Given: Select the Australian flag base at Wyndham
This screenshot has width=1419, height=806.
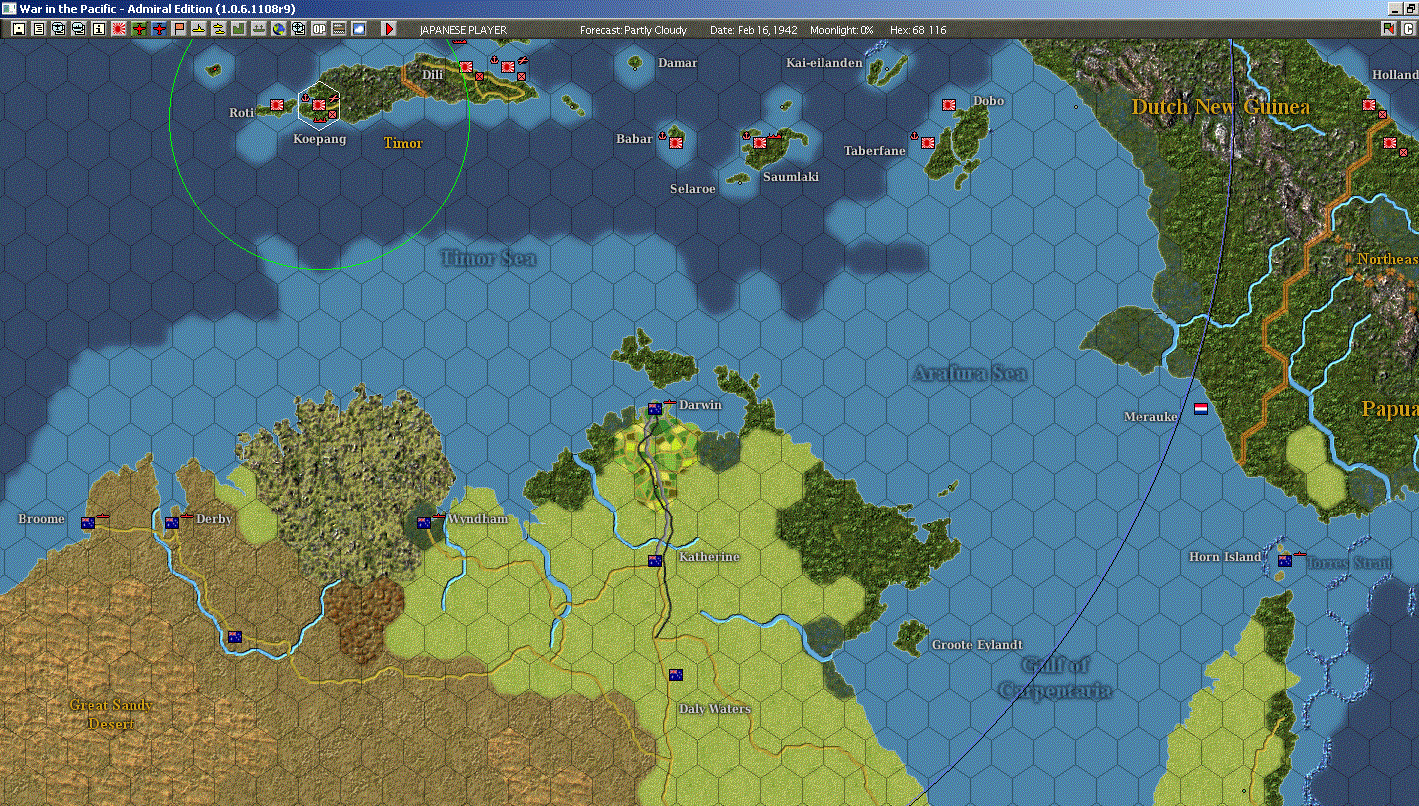Looking at the screenshot, I should [424, 522].
